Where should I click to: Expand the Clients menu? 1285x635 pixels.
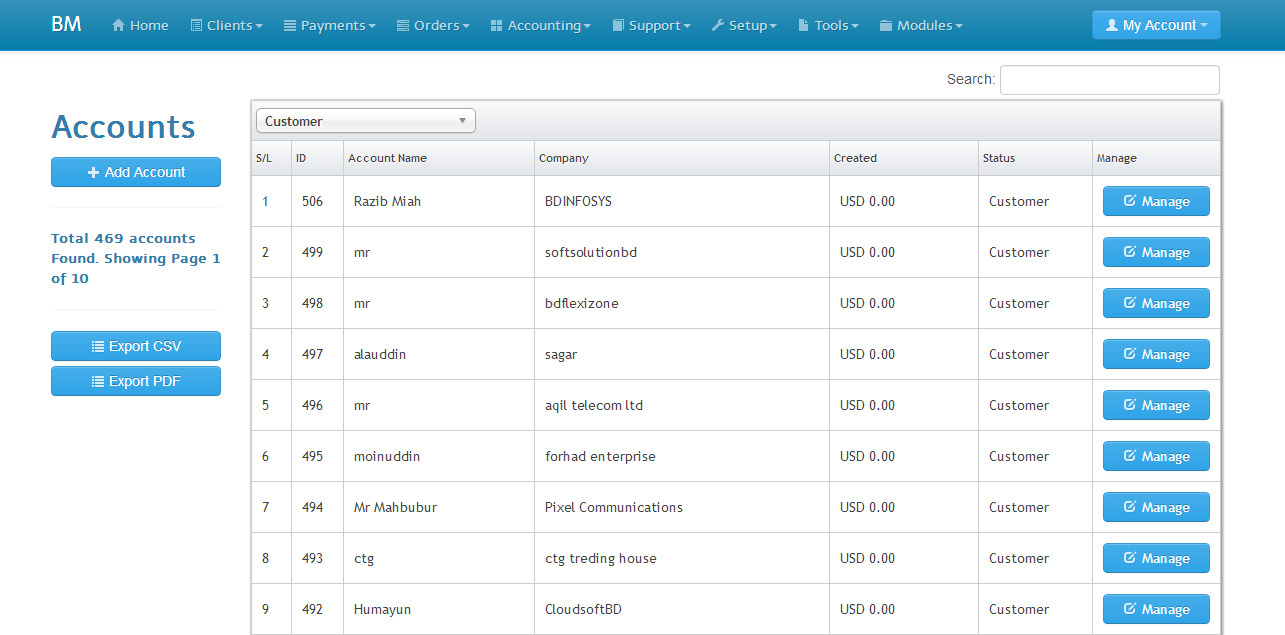tap(226, 25)
